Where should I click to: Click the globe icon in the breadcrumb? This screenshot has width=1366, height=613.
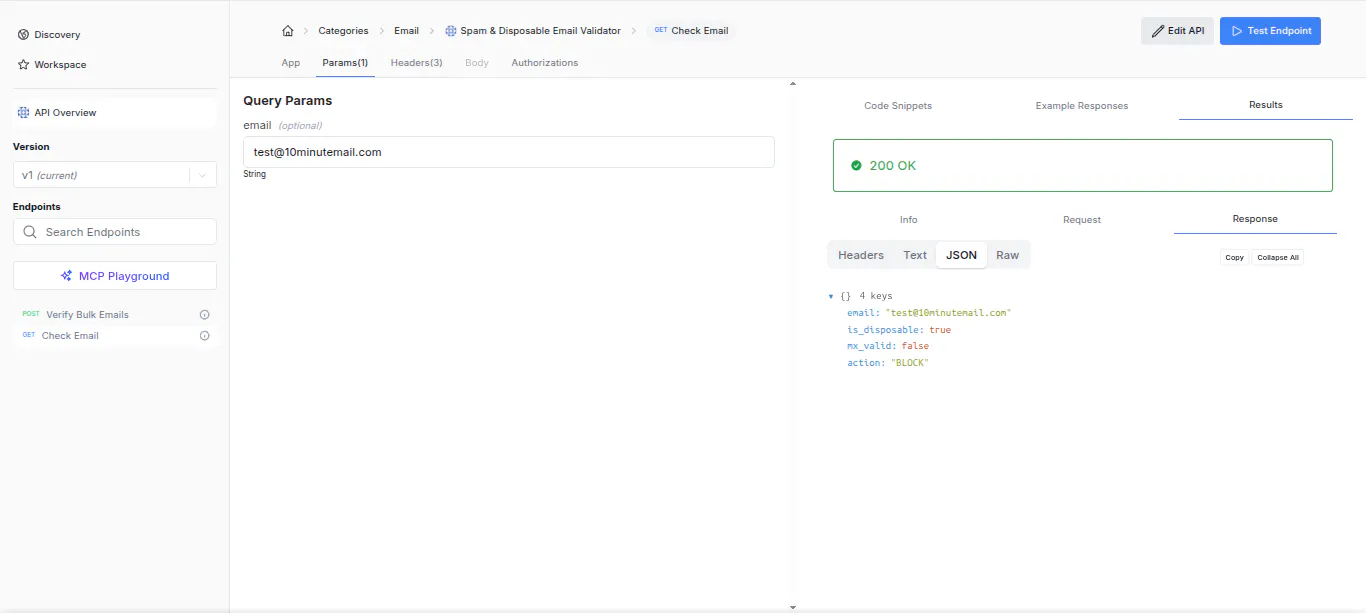451,31
